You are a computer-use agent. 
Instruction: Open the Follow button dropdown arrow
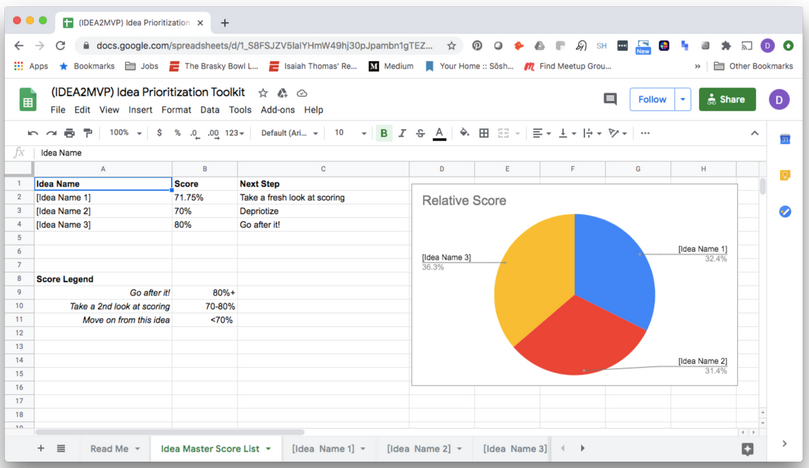coord(683,100)
